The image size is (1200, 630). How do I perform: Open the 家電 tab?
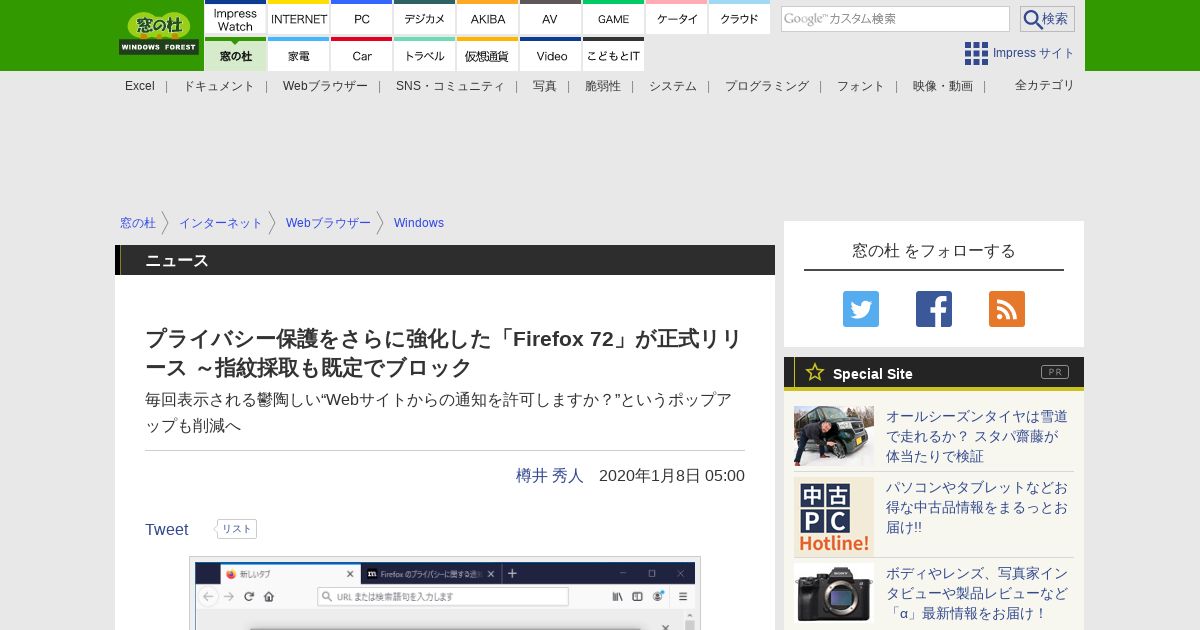click(x=299, y=55)
